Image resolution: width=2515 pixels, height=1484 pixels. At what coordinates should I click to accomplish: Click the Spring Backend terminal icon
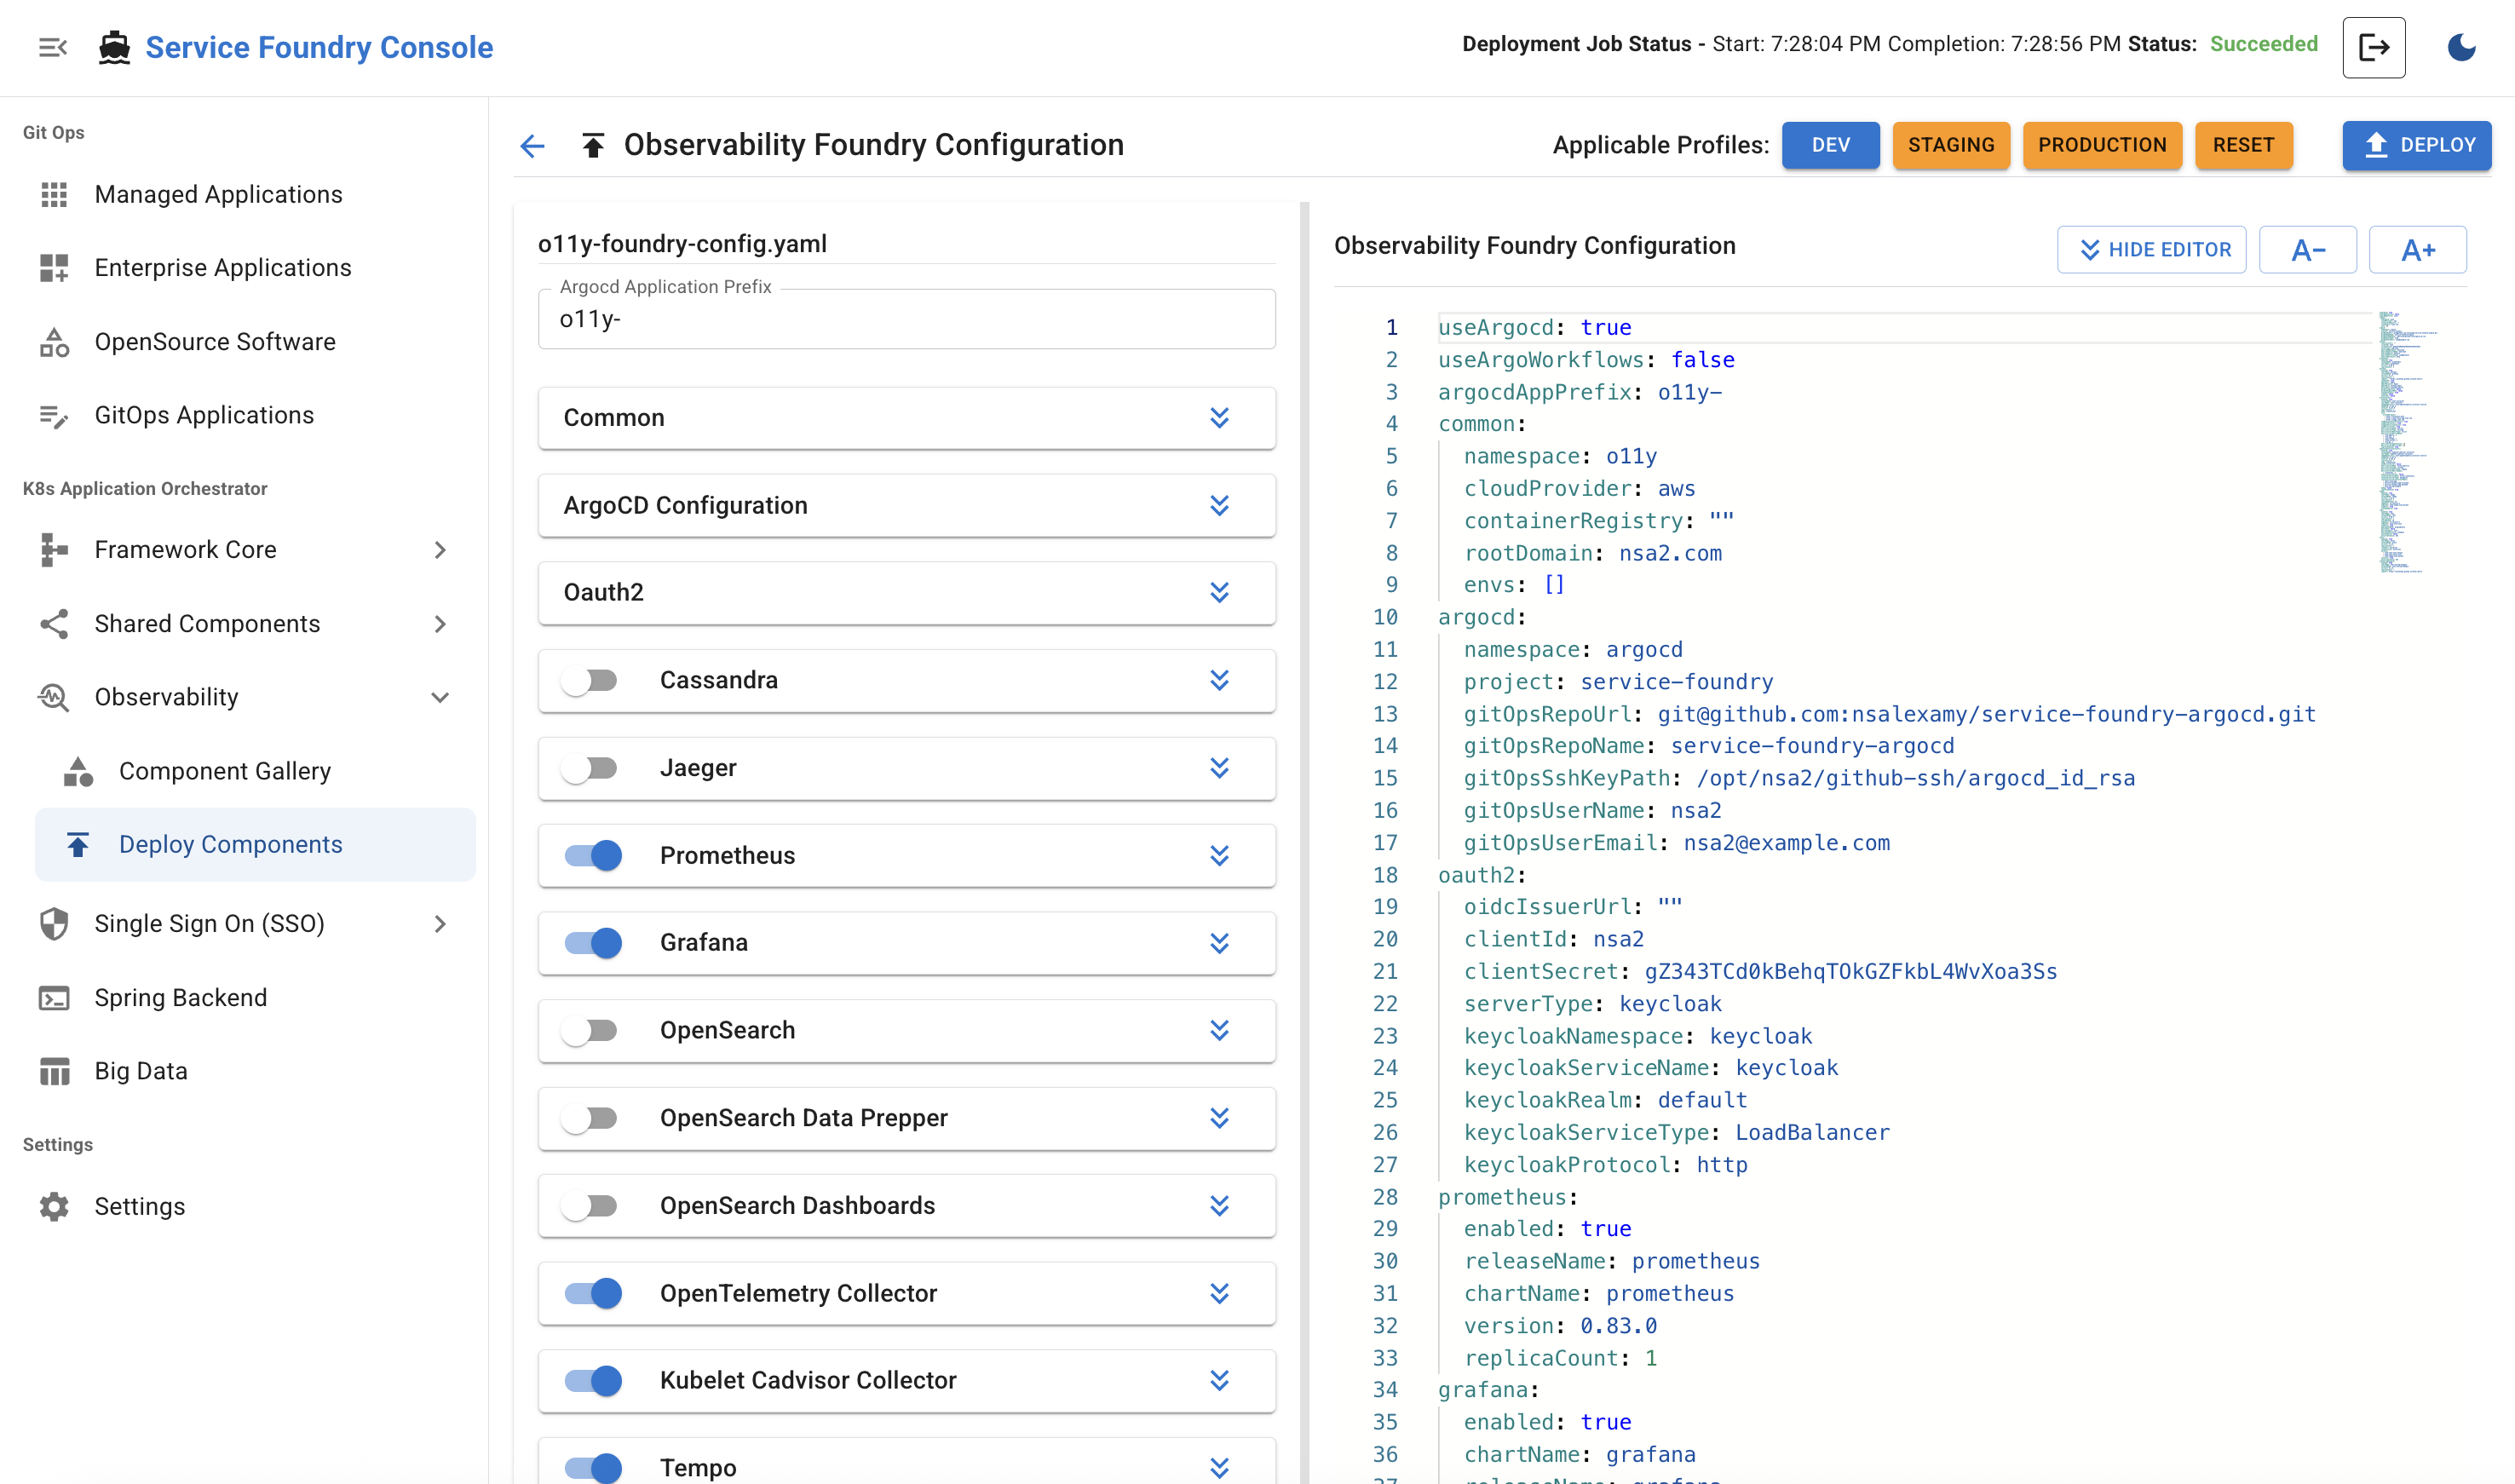(54, 998)
